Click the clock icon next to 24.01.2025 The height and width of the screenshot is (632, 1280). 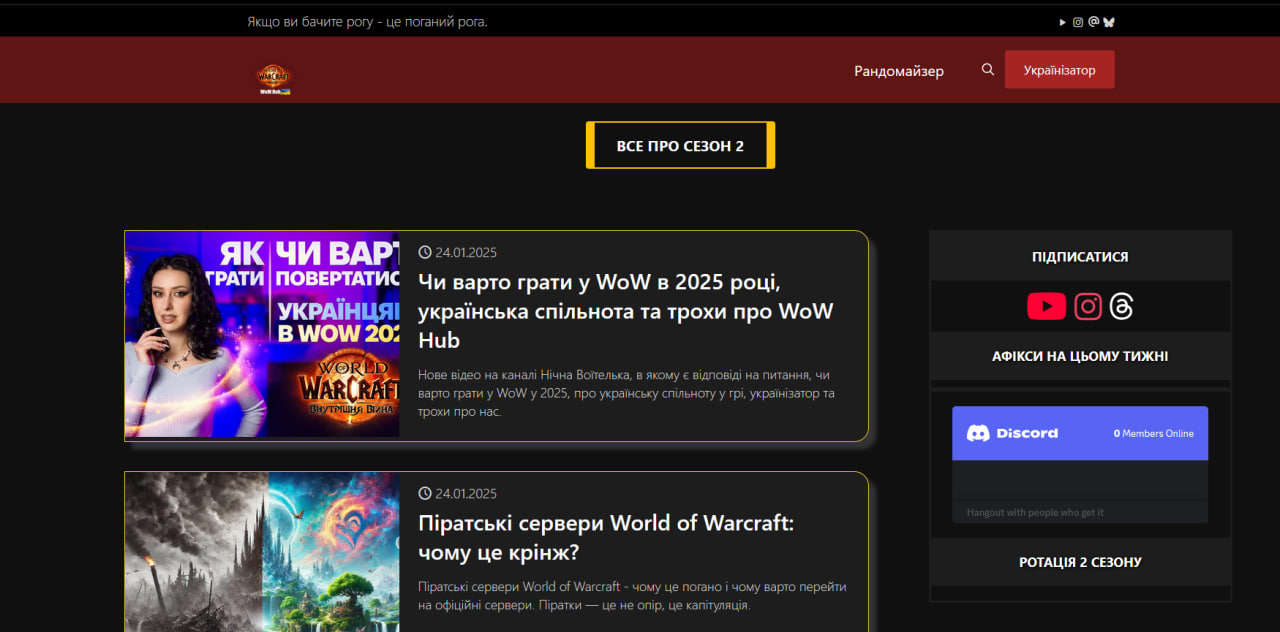425,252
